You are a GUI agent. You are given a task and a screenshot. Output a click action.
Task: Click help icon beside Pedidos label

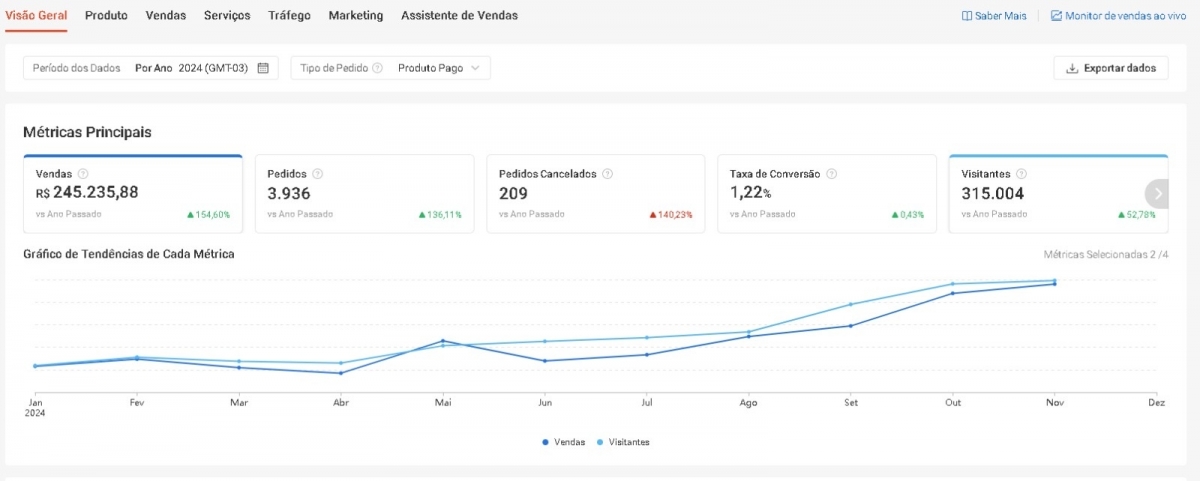(318, 174)
